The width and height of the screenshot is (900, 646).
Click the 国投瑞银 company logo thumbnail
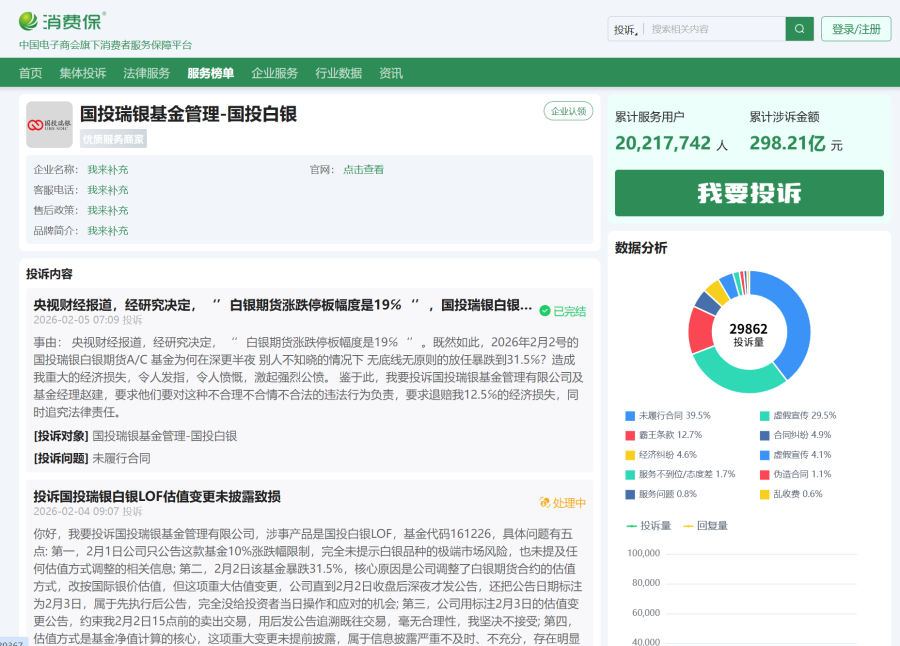[x=49, y=124]
